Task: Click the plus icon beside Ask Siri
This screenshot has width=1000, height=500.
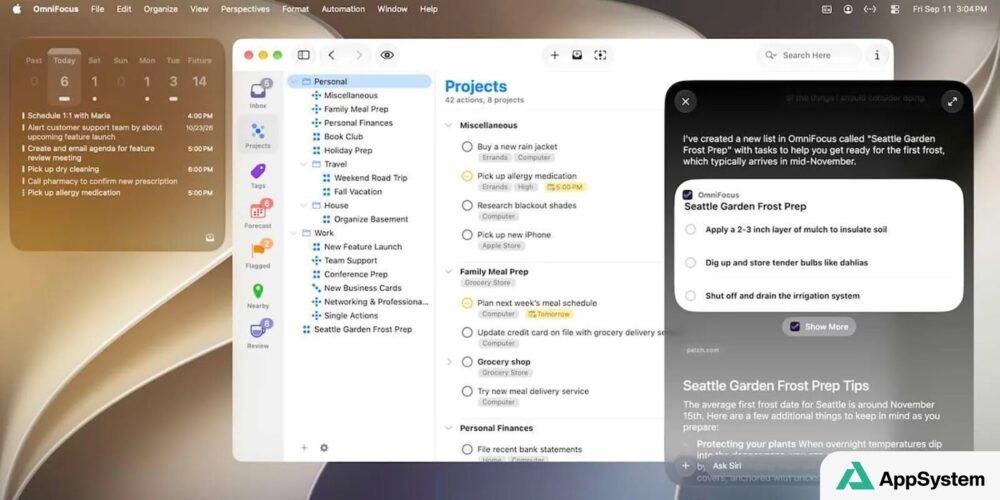Action: click(x=686, y=466)
